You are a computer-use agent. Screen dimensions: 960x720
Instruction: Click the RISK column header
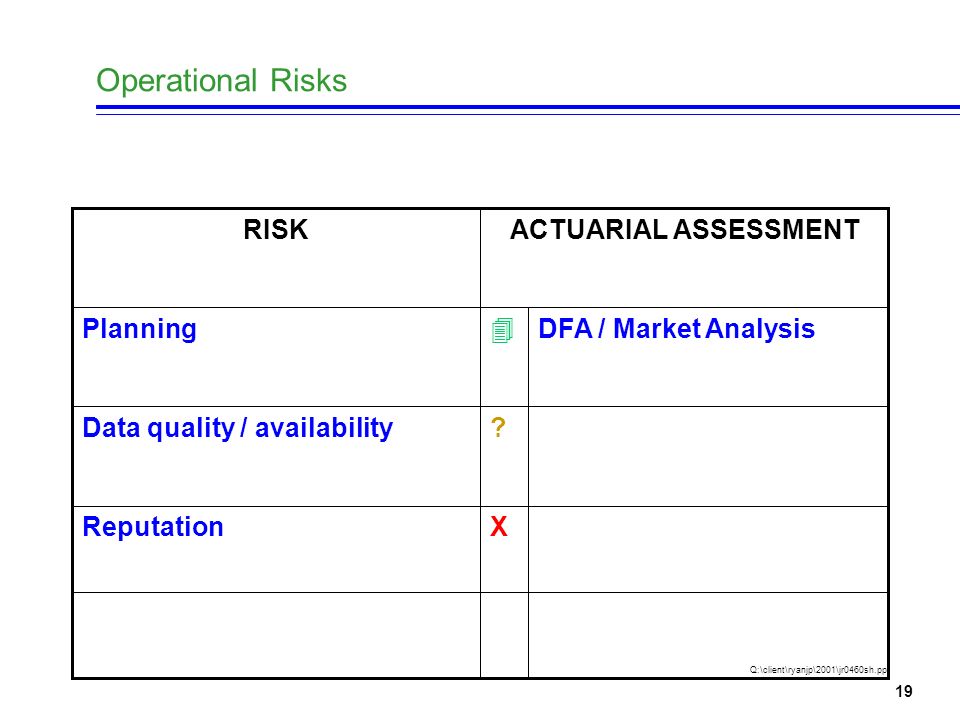[x=276, y=230]
